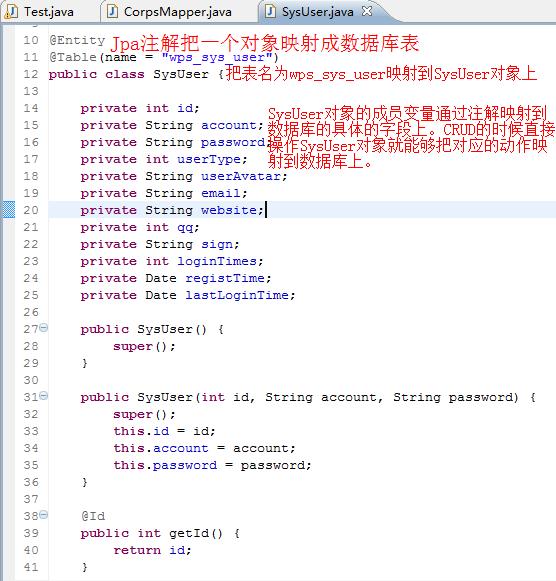This screenshot has height=581, width=556.
Task: Click the SysUser.java file icon
Action: tap(270, 11)
